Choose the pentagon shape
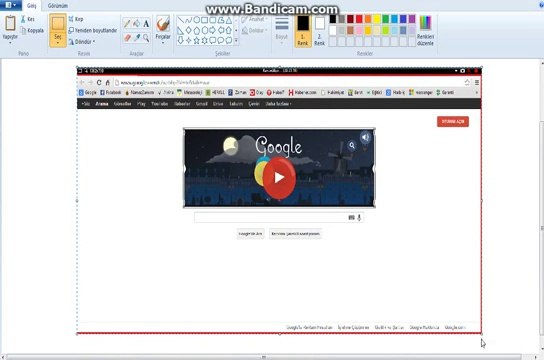The width and height of the screenshot is (544, 360). (196, 31)
